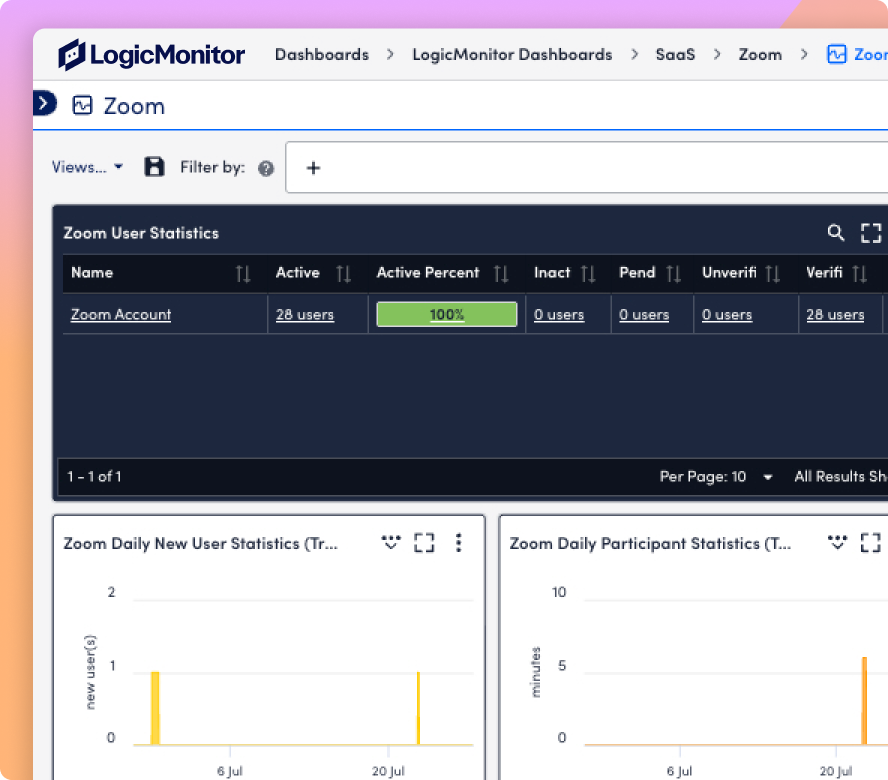Go to SaaS breadcrumb
Viewport: 888px width, 780px height.
[x=675, y=54]
